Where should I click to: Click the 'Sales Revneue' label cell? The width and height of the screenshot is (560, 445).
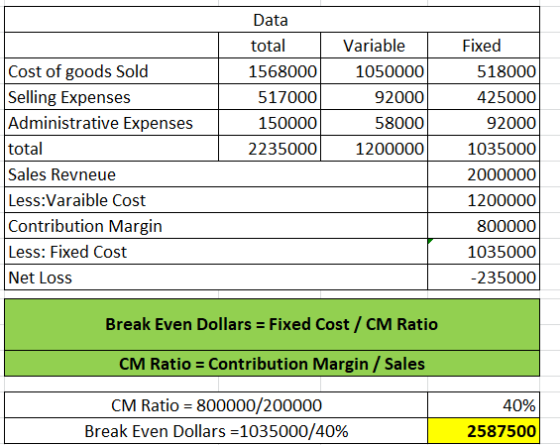coord(216,174)
